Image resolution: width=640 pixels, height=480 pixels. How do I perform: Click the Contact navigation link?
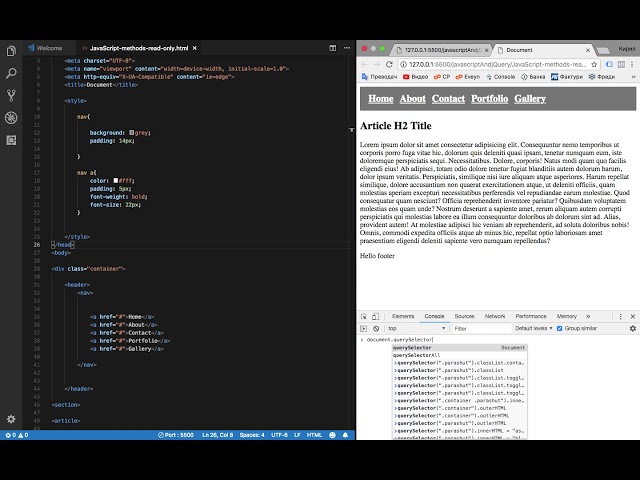pyautogui.click(x=448, y=99)
